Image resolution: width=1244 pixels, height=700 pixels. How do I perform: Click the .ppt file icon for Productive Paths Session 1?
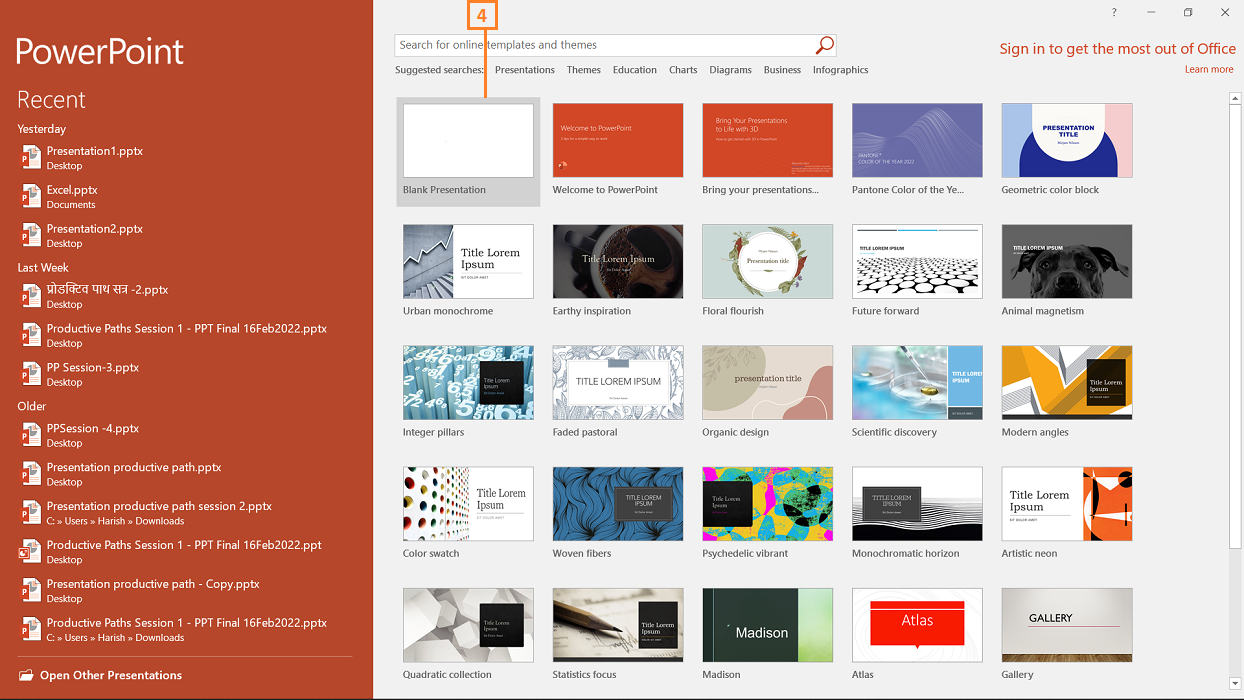(x=30, y=552)
